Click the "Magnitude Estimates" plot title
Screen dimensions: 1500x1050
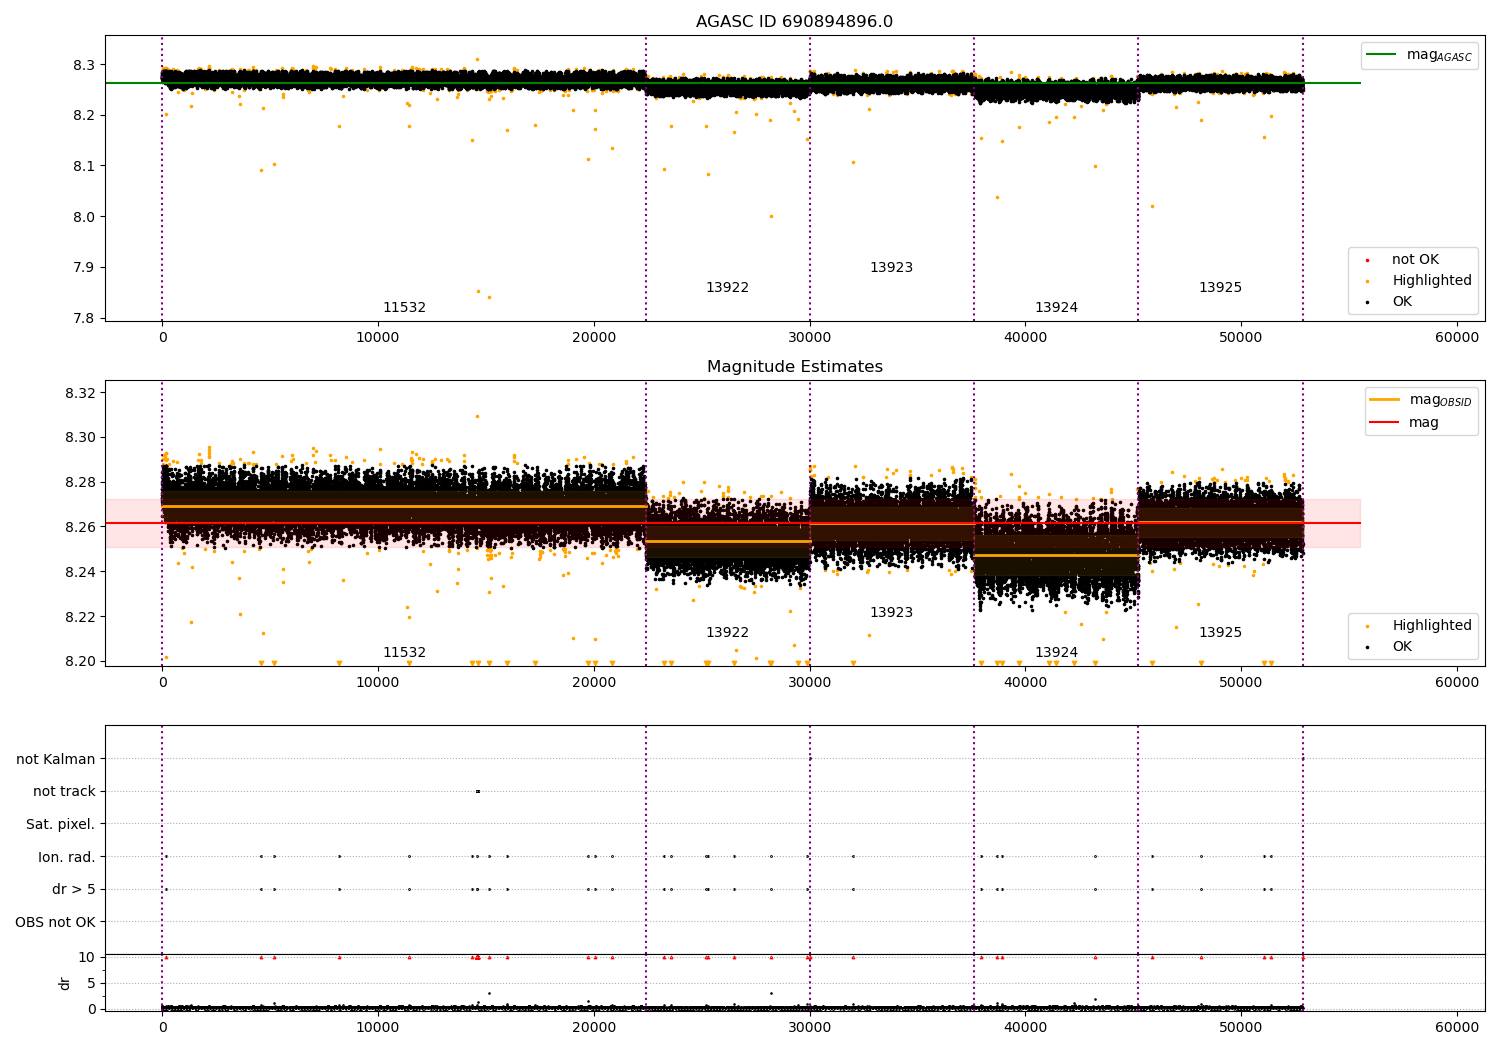tap(794, 367)
